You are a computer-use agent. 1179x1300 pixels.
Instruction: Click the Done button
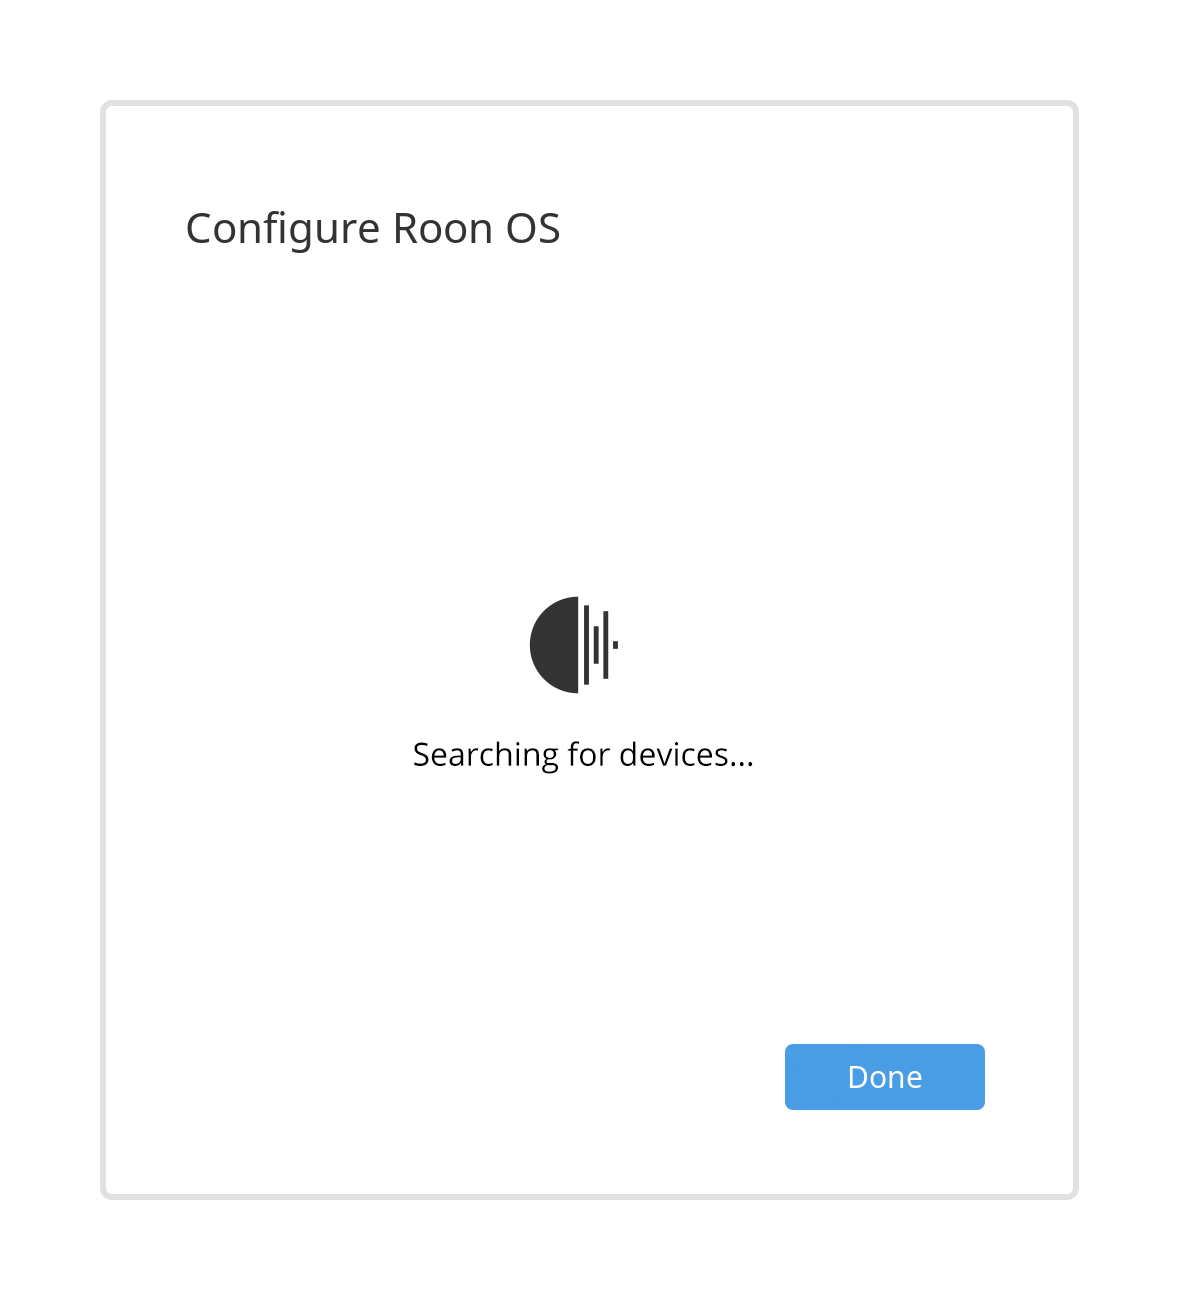884,1077
